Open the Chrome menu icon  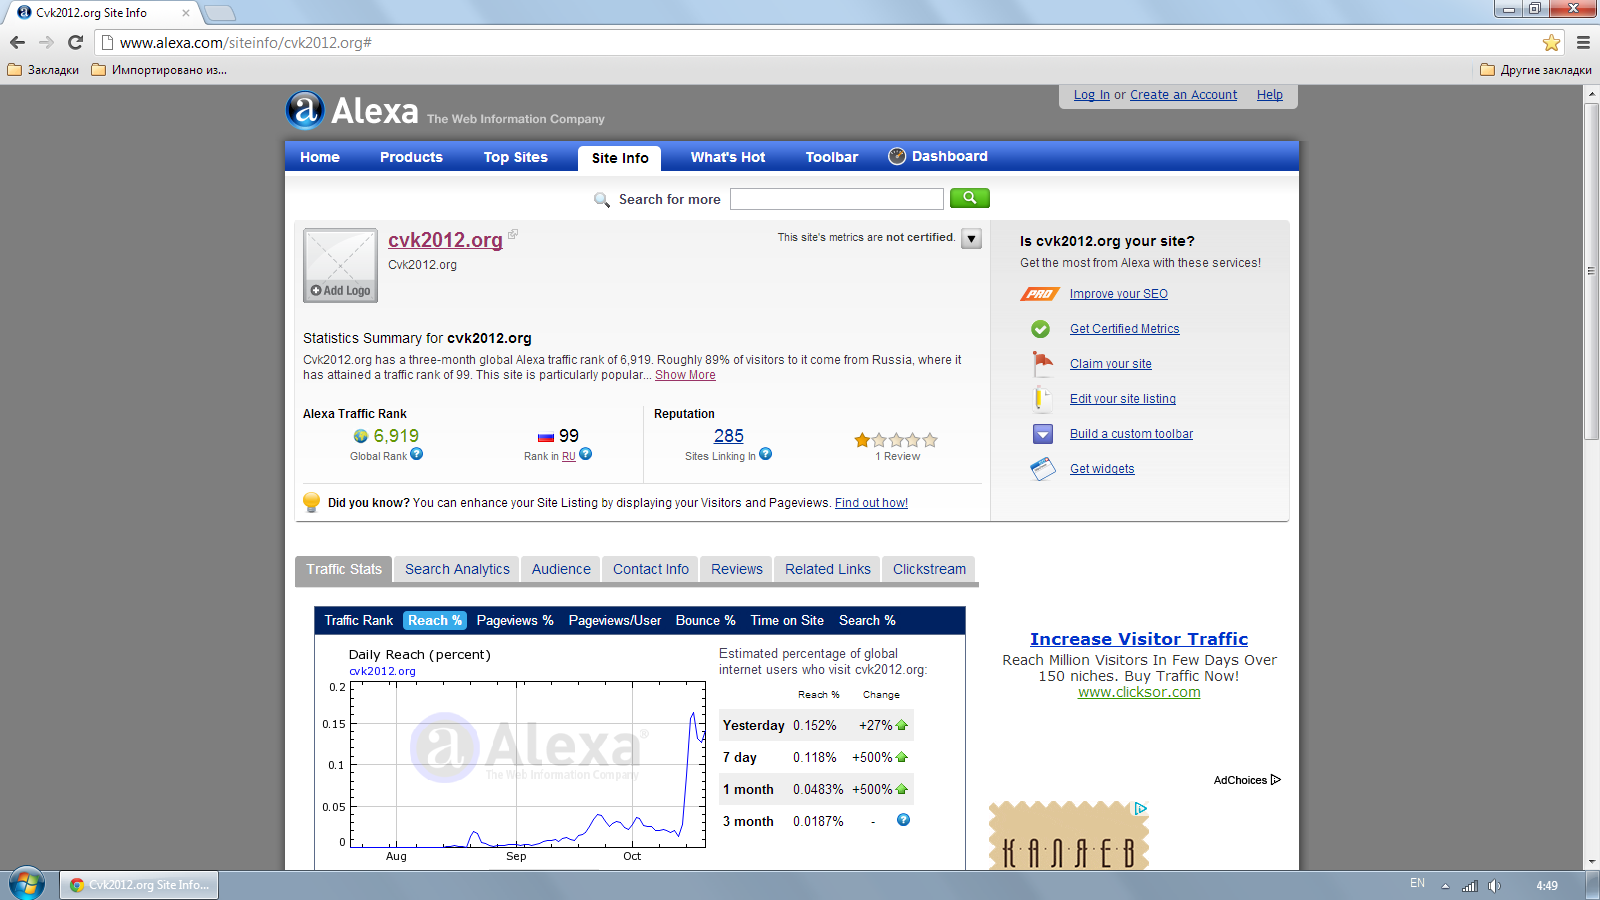coord(1583,42)
